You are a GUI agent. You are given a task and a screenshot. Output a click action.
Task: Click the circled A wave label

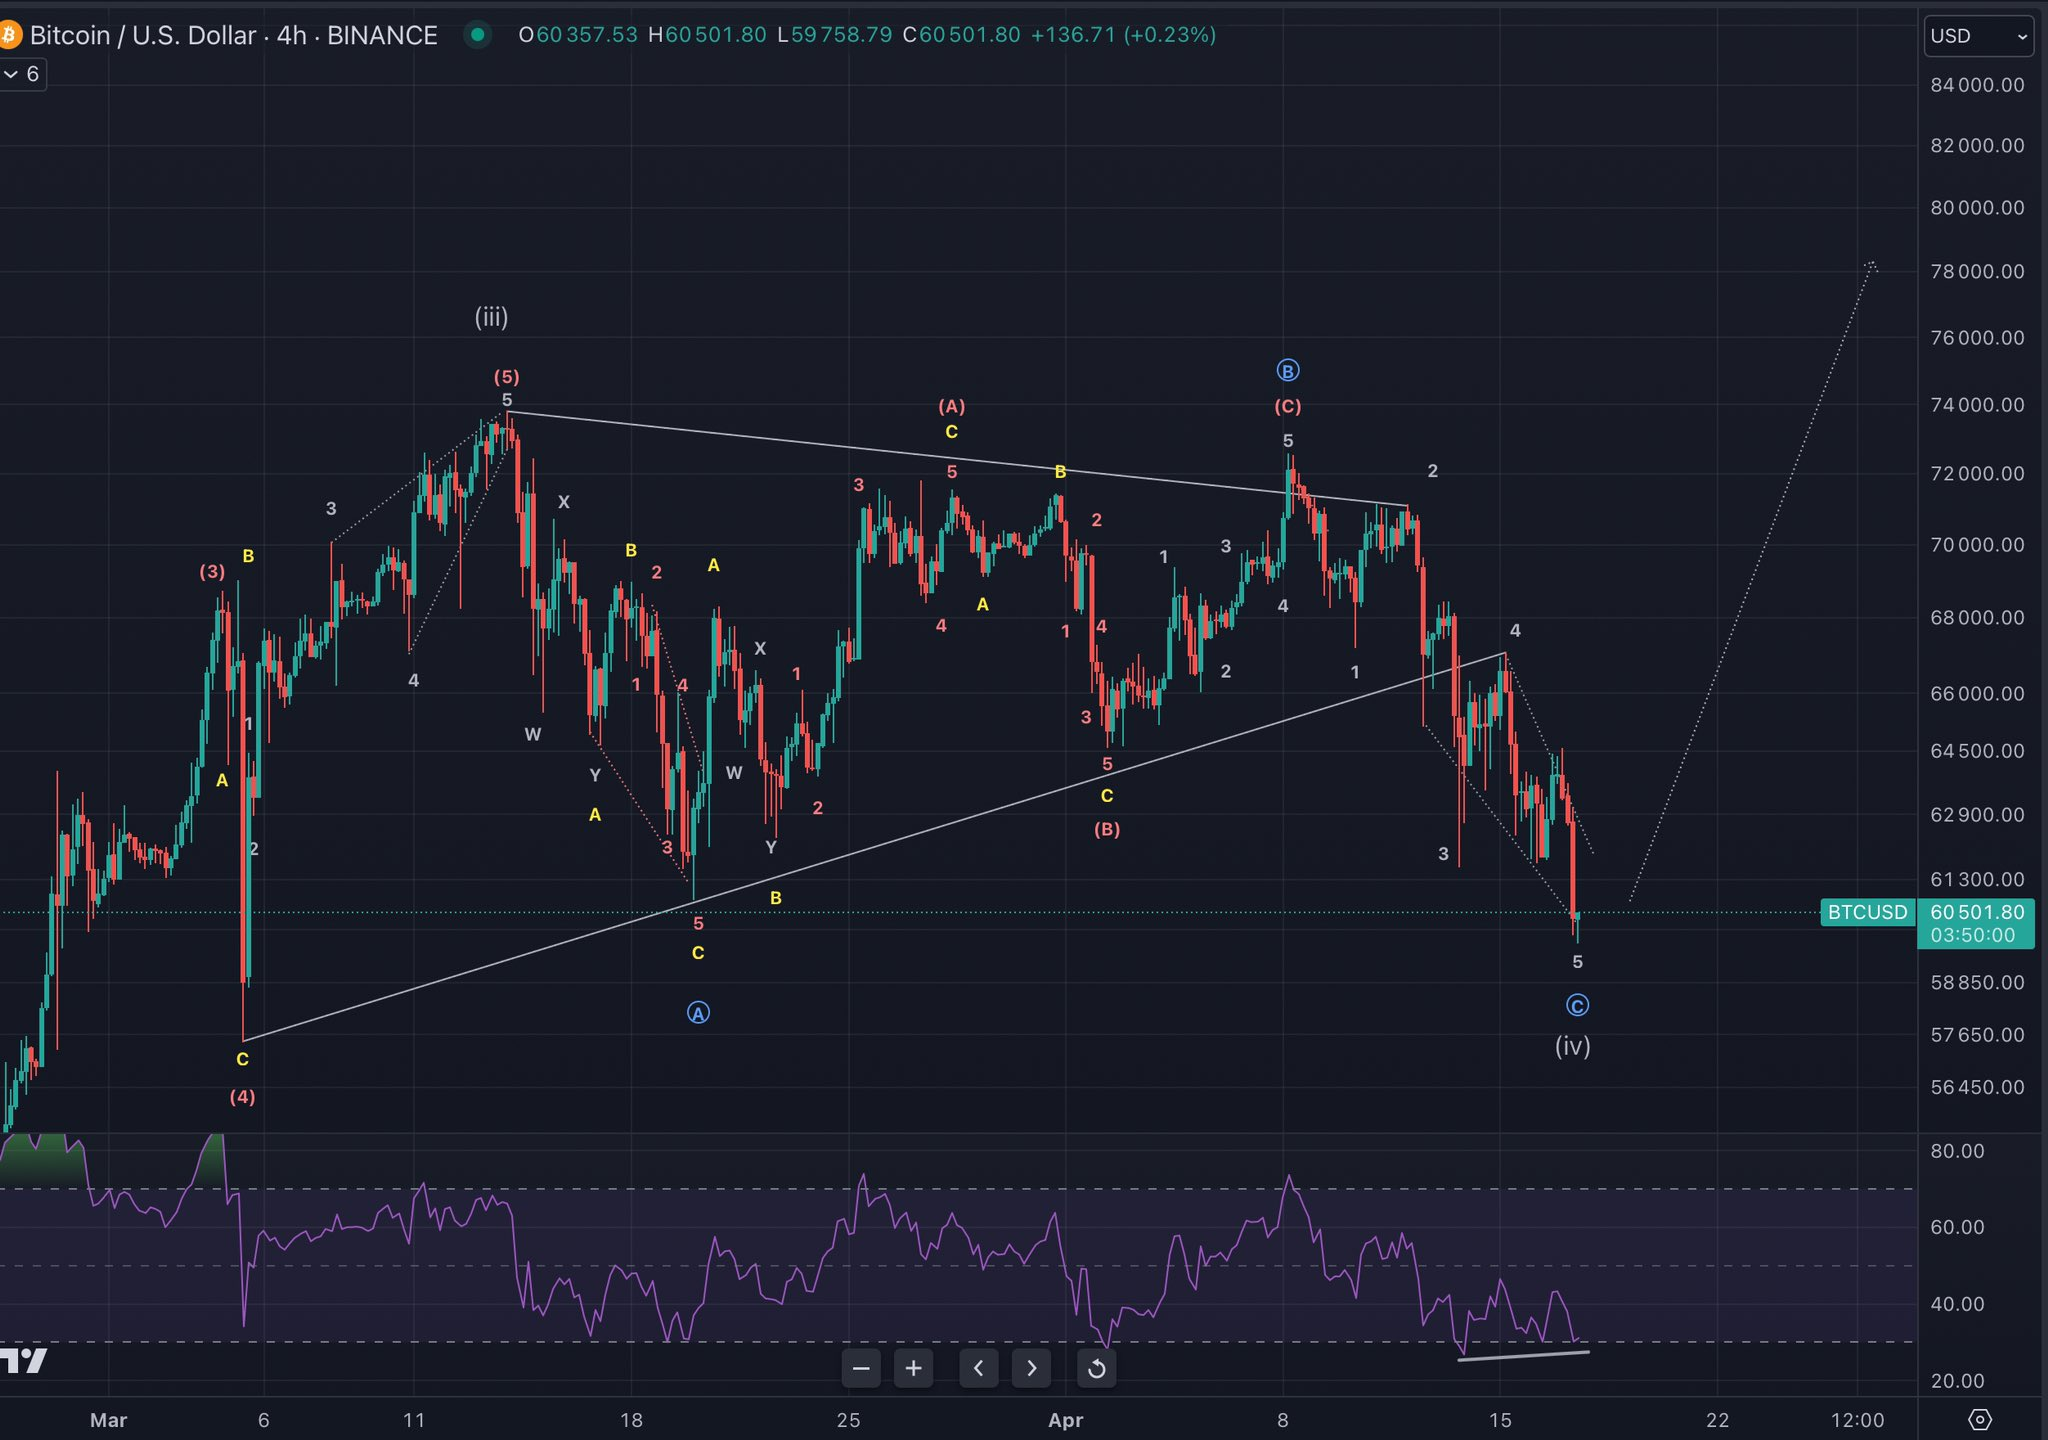tap(698, 1013)
